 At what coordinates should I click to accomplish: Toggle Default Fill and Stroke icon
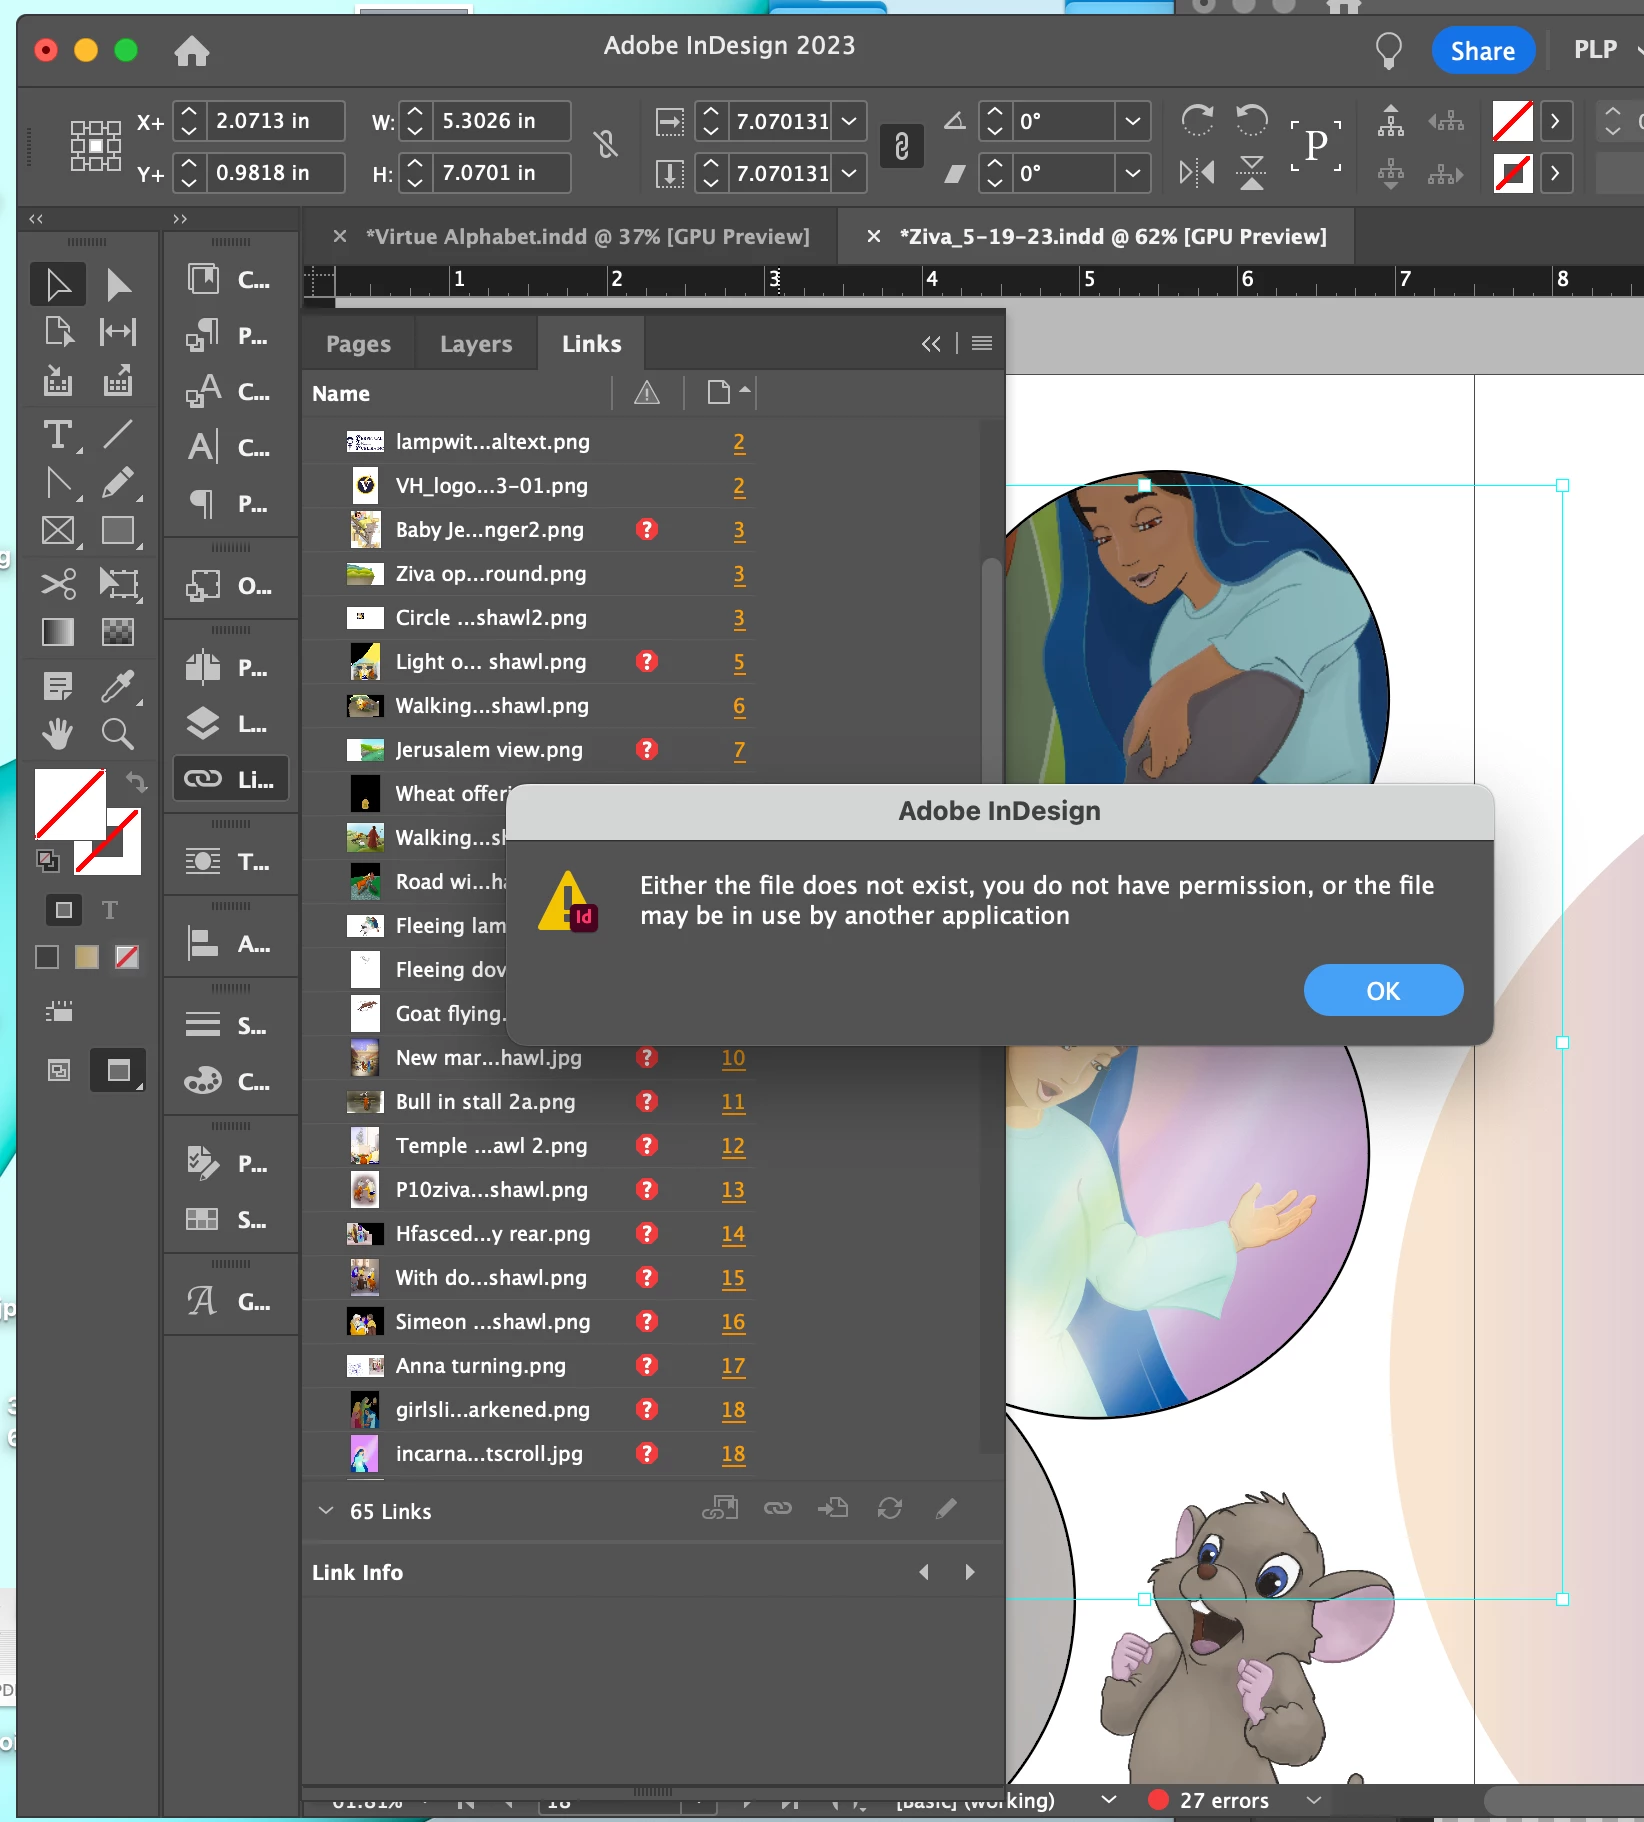click(47, 859)
